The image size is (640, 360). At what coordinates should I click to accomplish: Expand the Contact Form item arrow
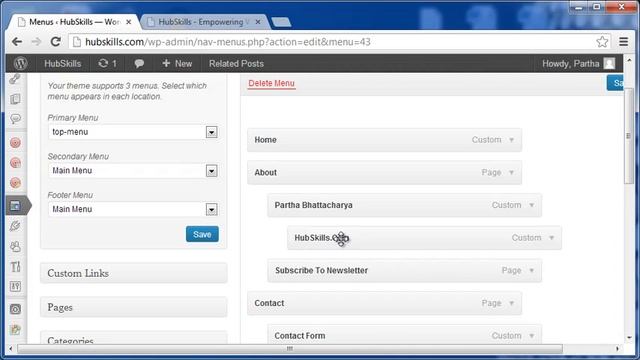[531, 336]
